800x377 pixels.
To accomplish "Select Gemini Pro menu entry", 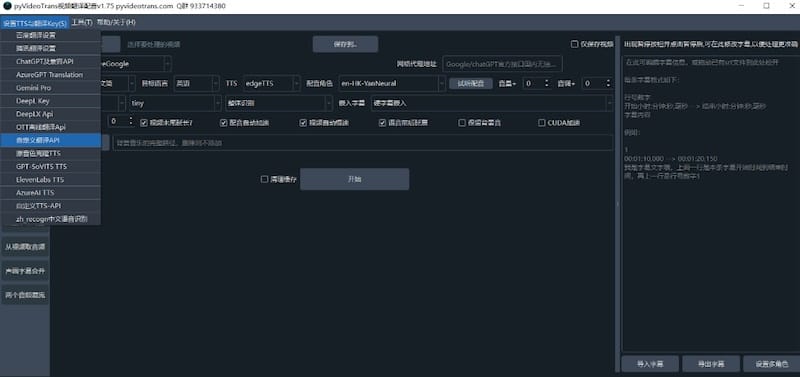I will tap(51, 88).
